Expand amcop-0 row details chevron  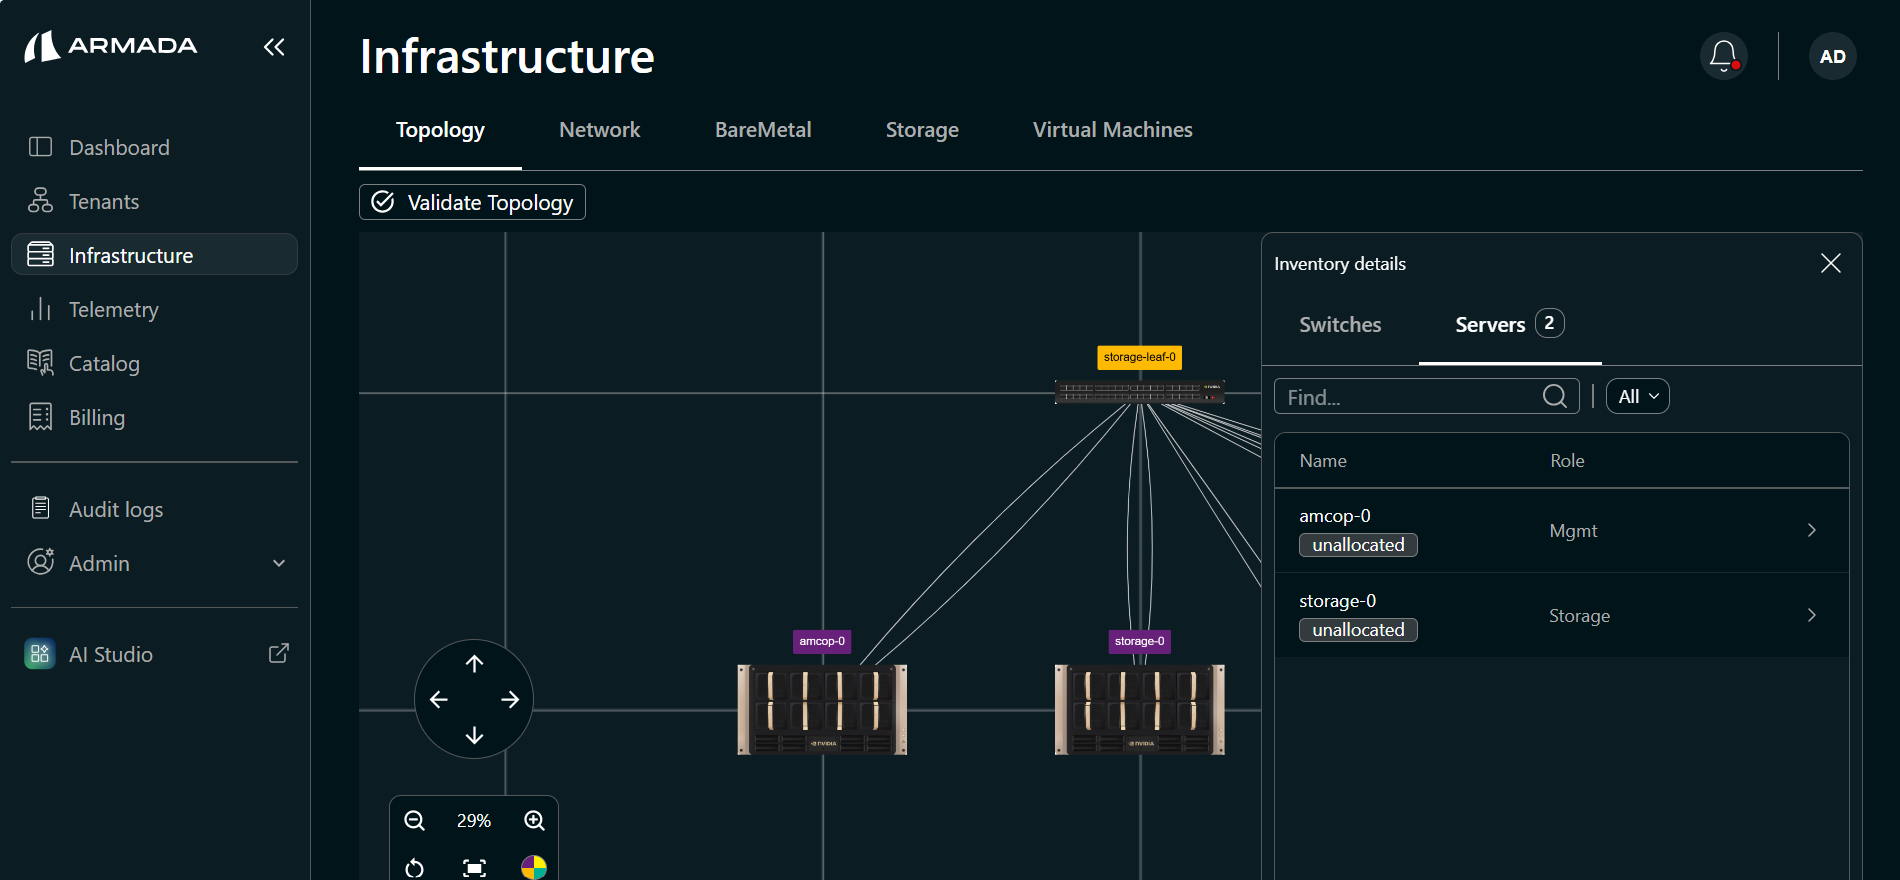[1811, 530]
